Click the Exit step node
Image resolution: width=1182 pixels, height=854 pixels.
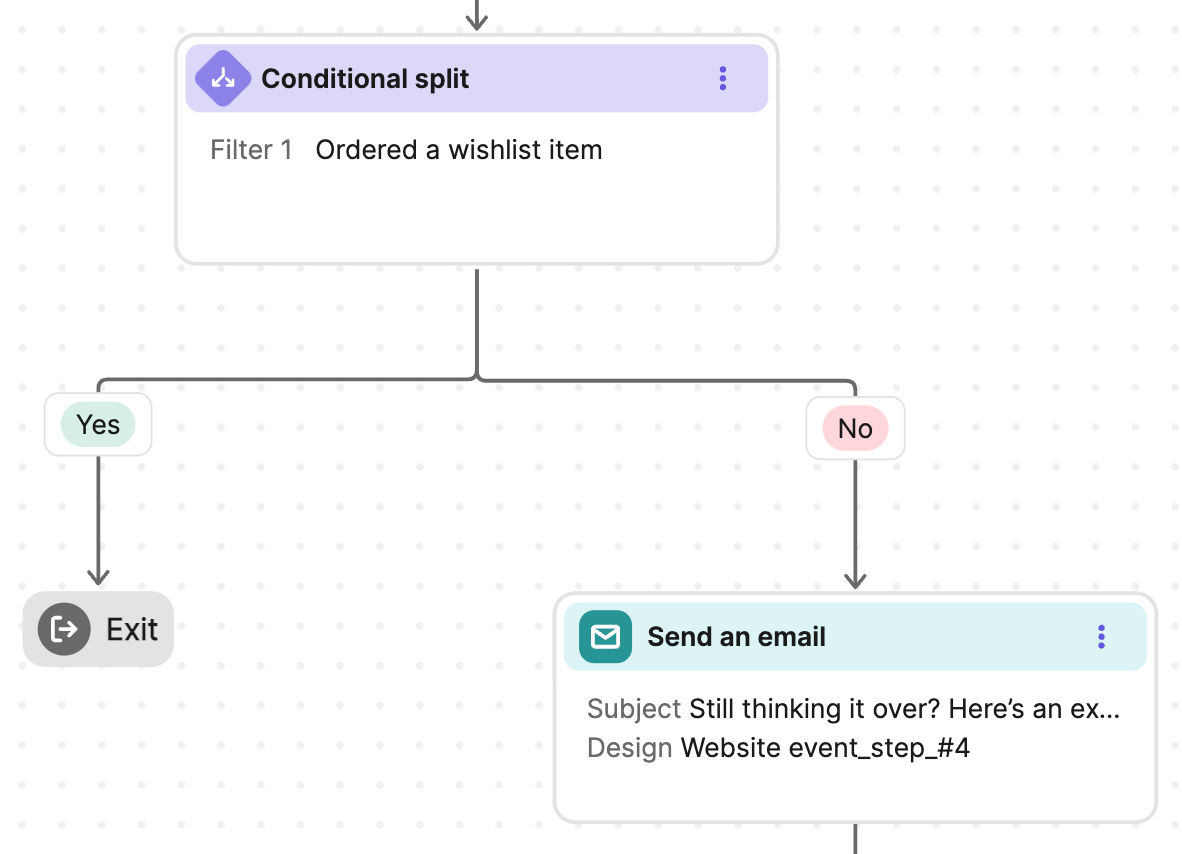tap(98, 629)
